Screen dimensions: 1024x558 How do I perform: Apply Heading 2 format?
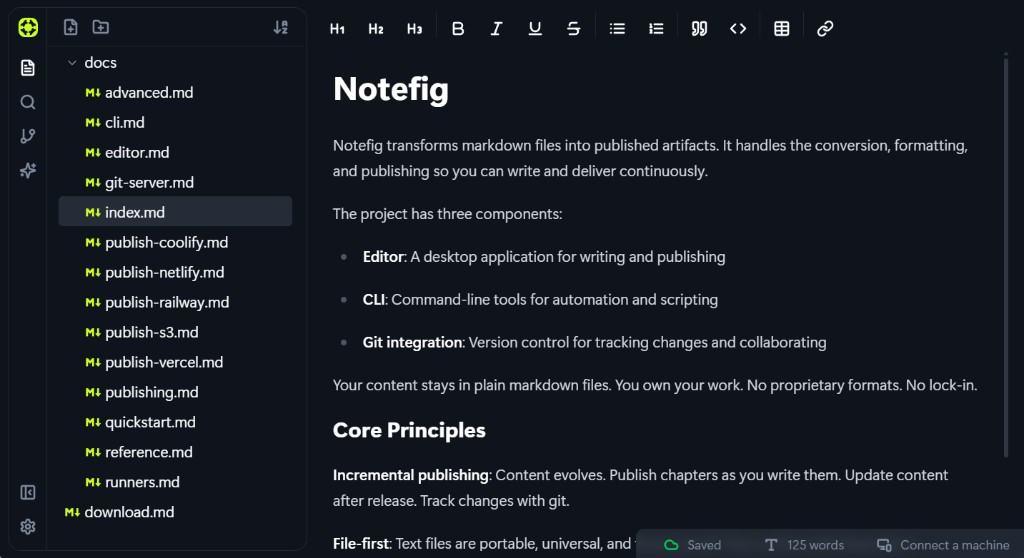[x=376, y=29]
